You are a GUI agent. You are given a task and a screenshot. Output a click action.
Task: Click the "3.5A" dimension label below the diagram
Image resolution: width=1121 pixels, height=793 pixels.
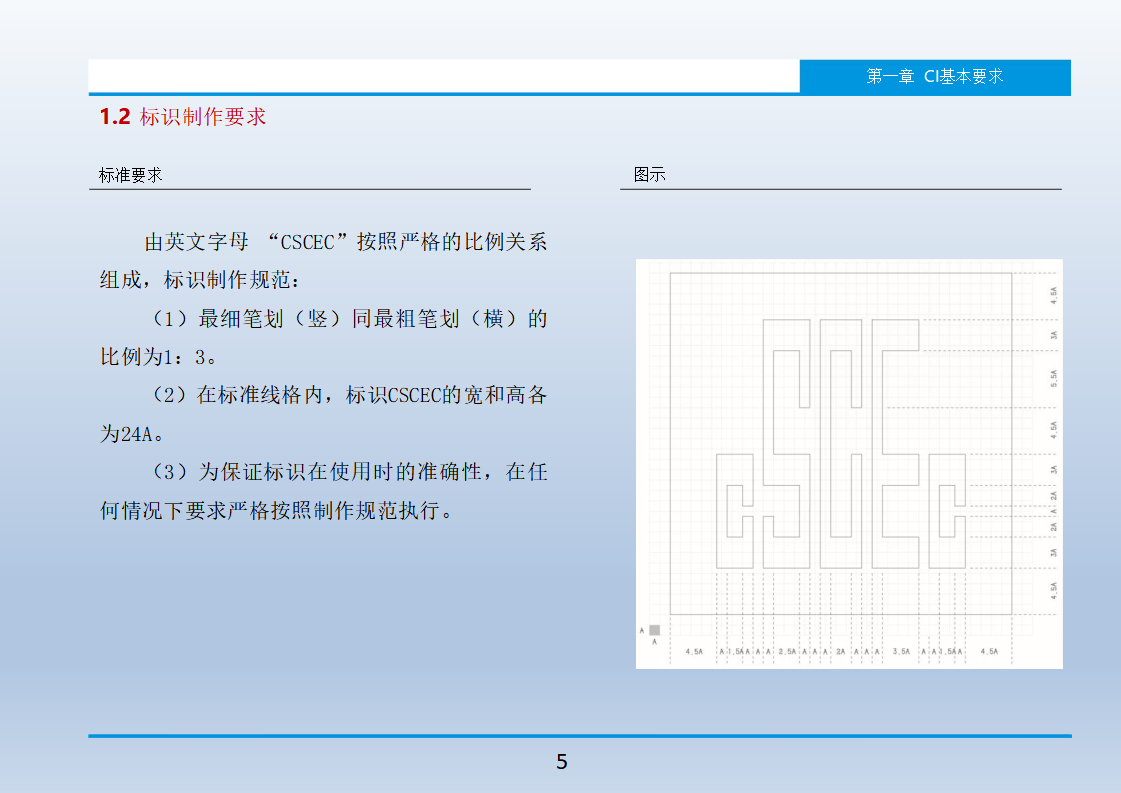pyautogui.click(x=901, y=651)
